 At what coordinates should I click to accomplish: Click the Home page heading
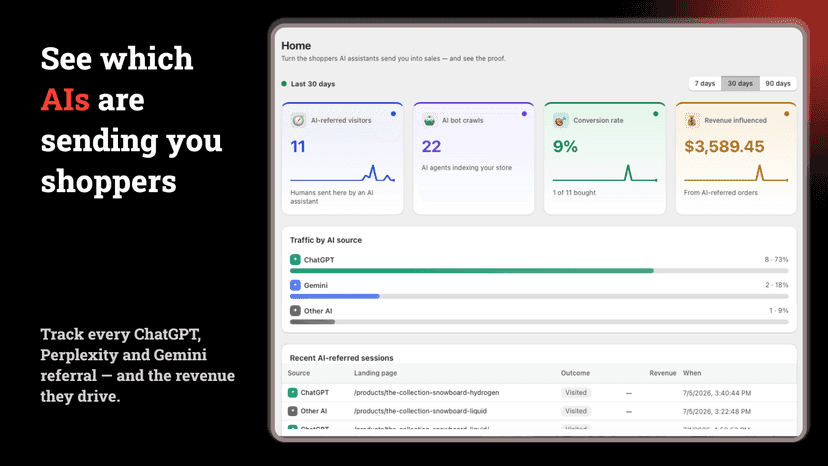coord(296,46)
